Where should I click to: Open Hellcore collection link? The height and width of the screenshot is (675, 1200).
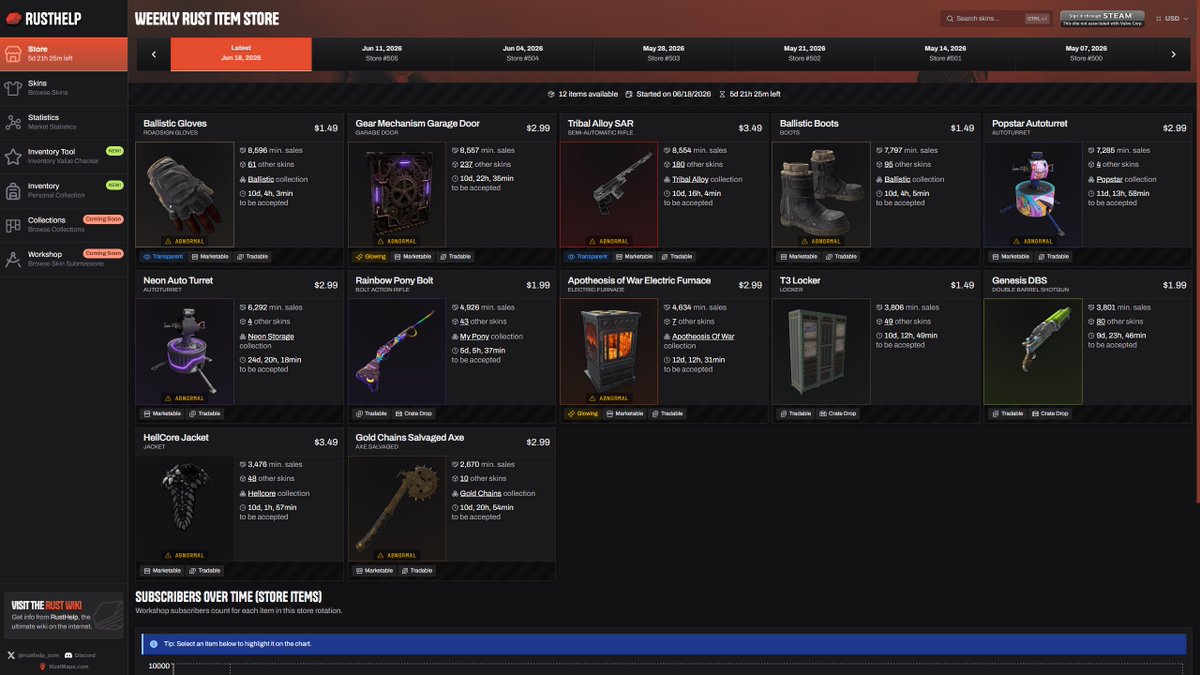[x=261, y=493]
